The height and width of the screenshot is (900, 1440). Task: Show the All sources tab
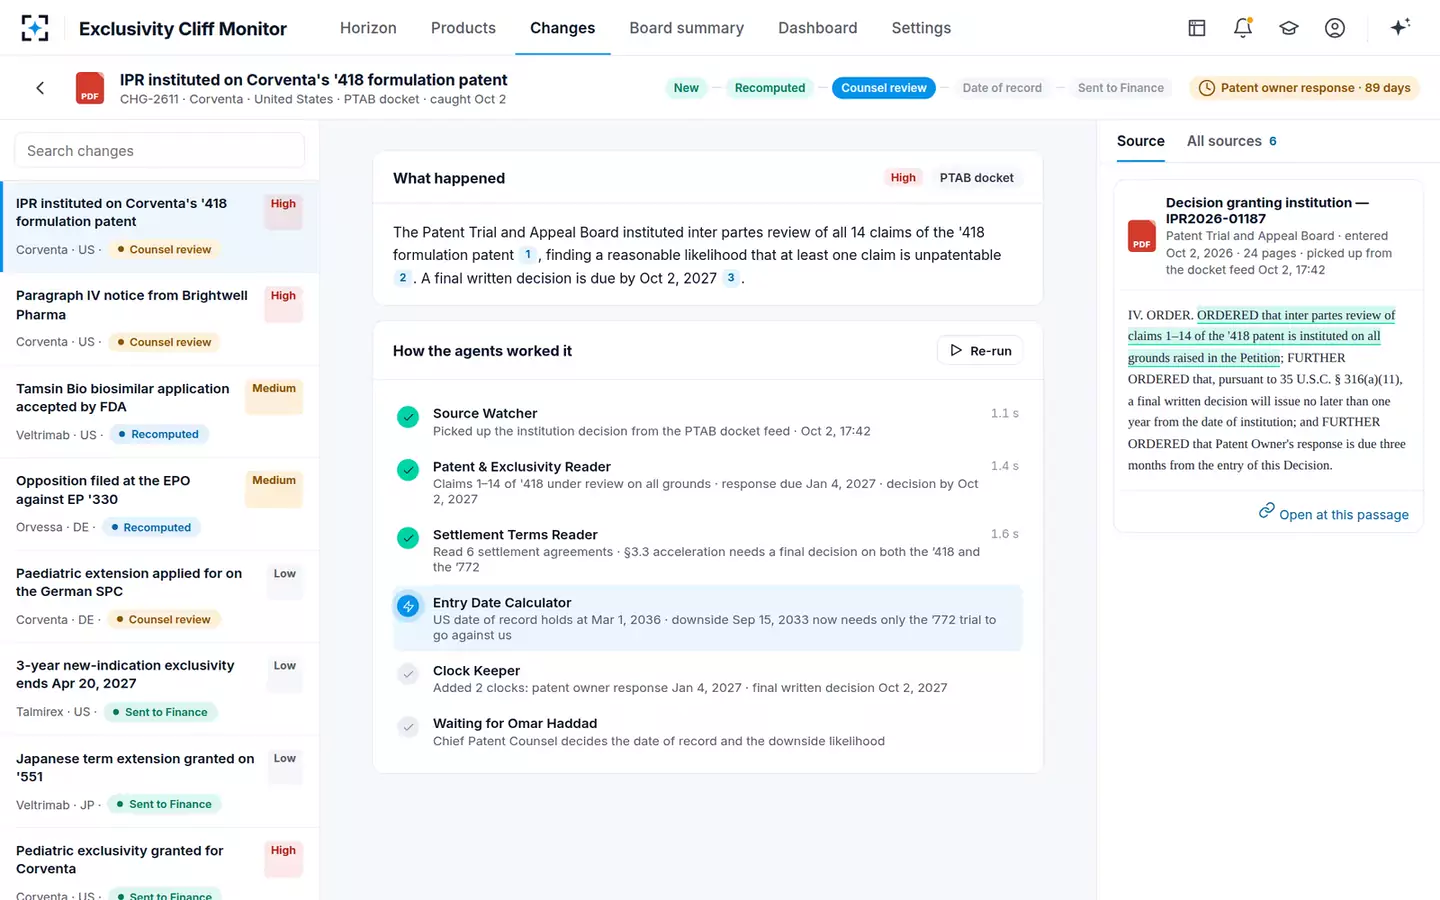[x=1232, y=141]
